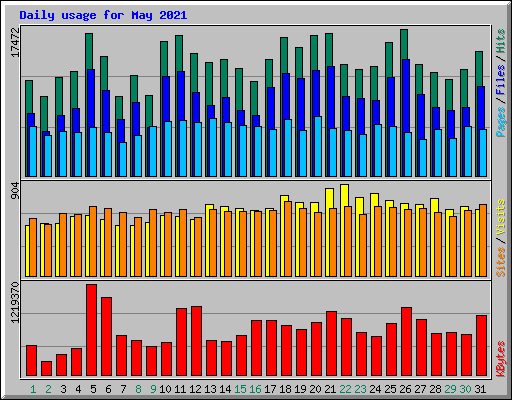Click the 1219370 KBytes axis value
The height and width of the screenshot is (400, 512).
[15, 303]
